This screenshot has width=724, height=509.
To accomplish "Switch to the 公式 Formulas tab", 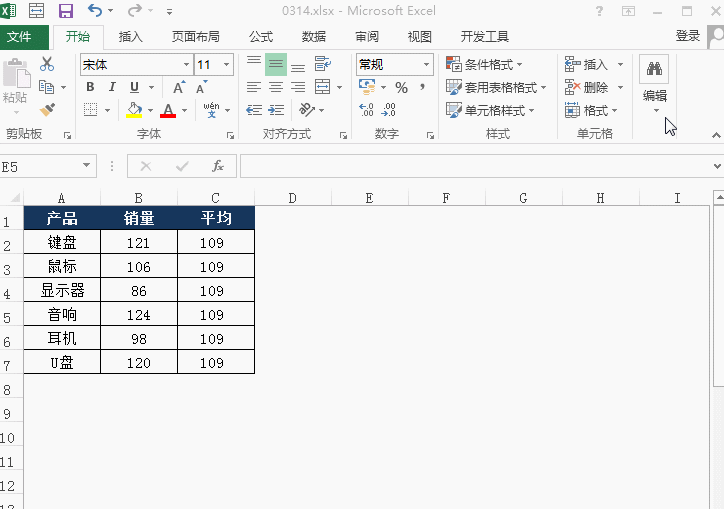I will coord(261,37).
